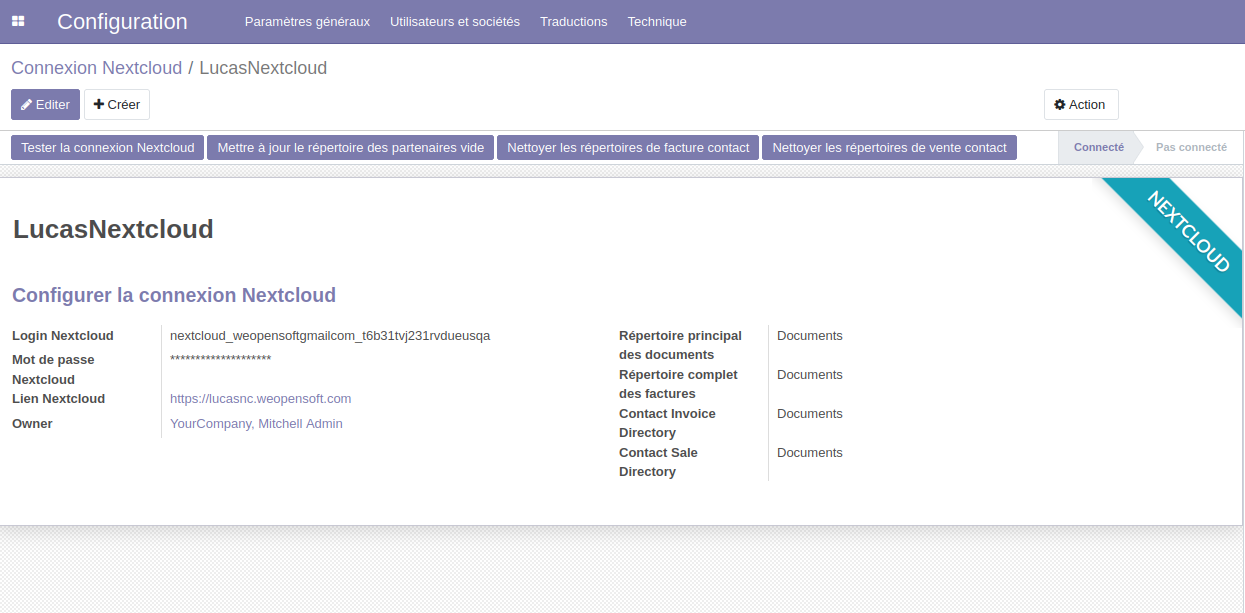The image size is (1245, 613).
Task: Click Documents value for Répertoire complet des factures
Action: pos(810,374)
